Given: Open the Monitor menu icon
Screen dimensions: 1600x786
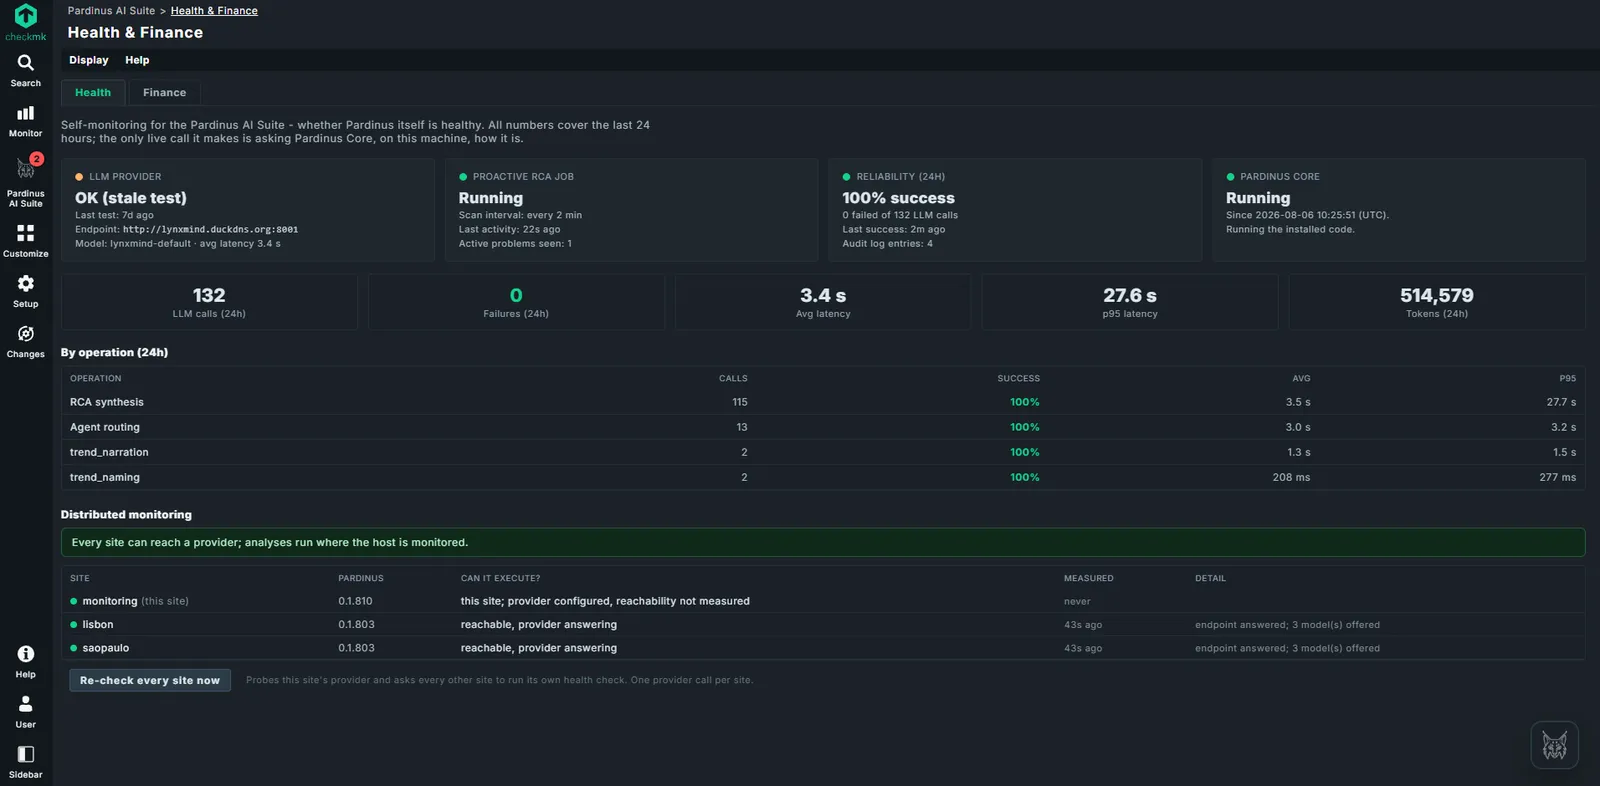Looking at the screenshot, I should tap(25, 113).
